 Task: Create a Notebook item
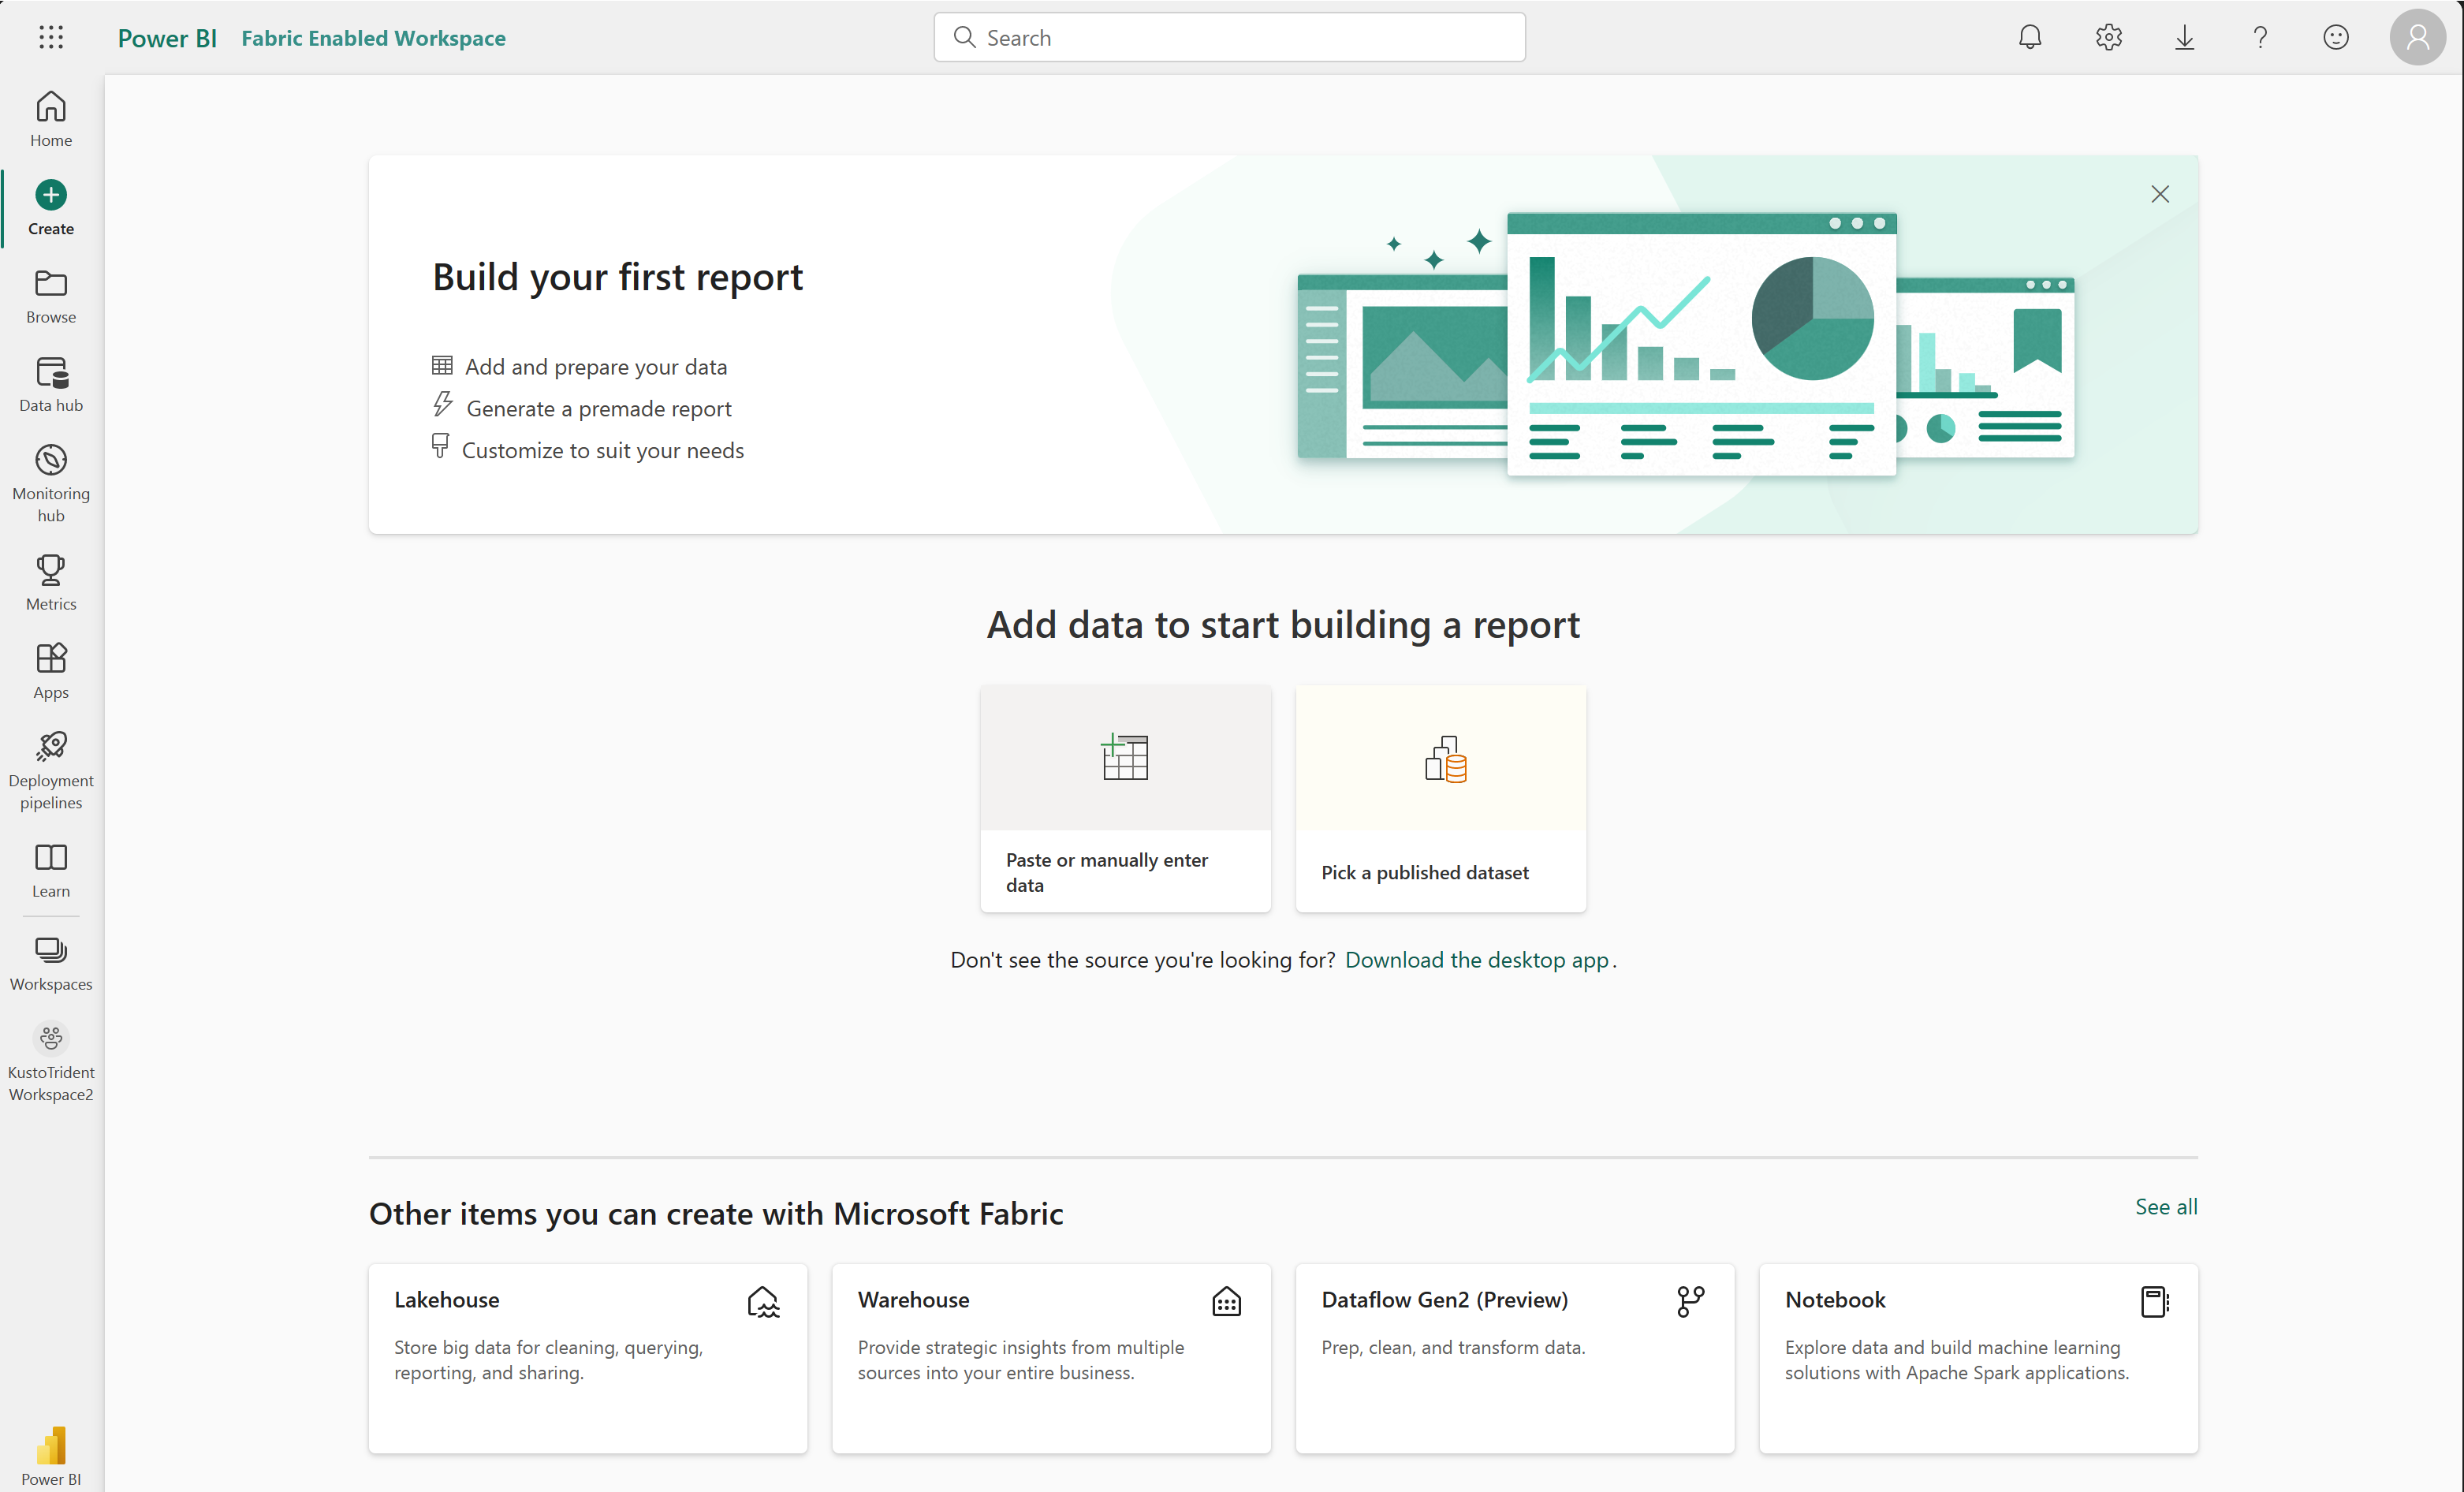[1979, 1358]
